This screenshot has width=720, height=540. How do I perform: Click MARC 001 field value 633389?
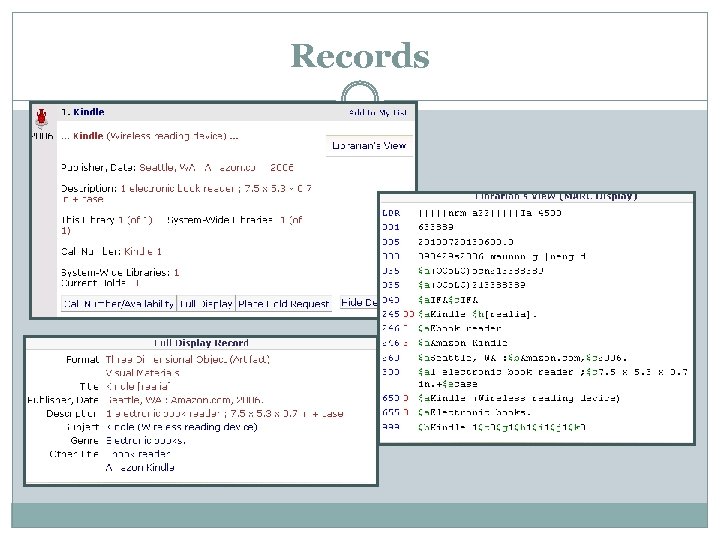(x=436, y=227)
